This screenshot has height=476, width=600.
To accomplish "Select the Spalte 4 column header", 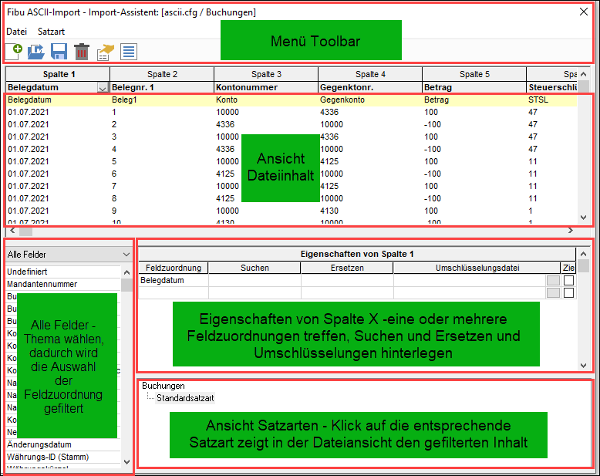I will point(370,74).
